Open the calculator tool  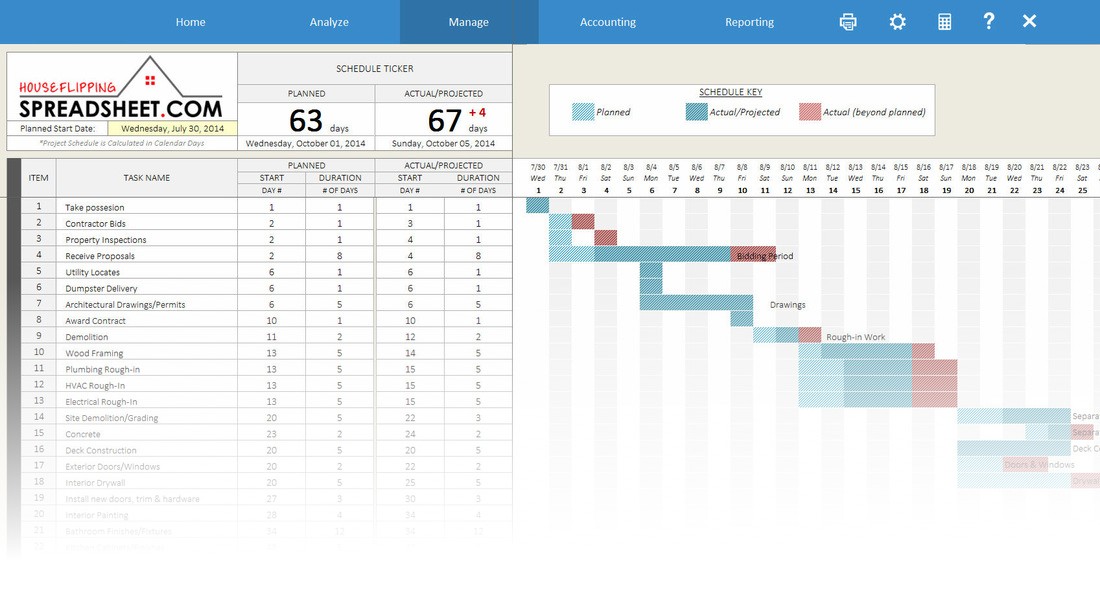tap(943, 21)
